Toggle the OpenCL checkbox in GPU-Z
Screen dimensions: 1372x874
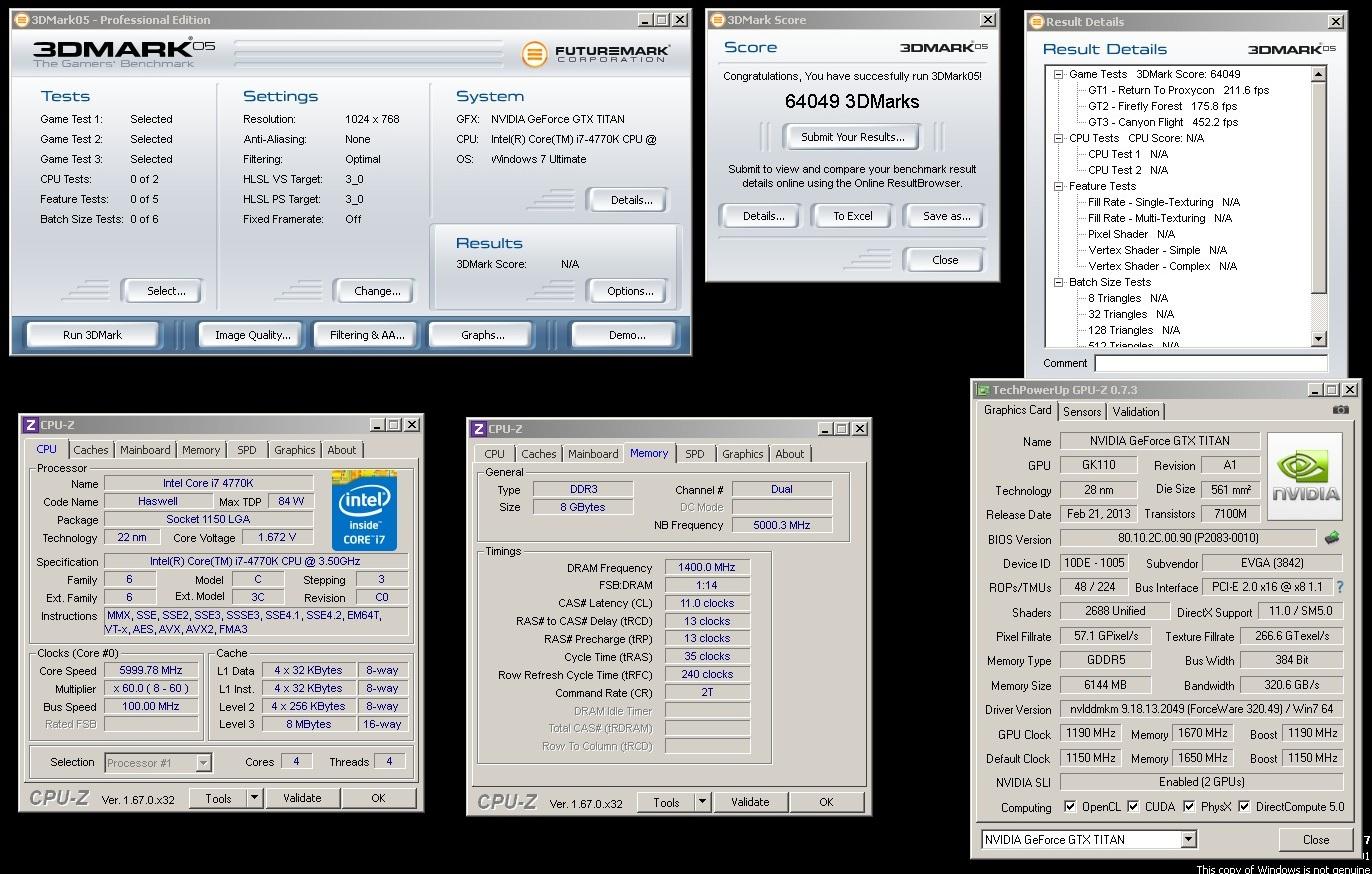1070,807
